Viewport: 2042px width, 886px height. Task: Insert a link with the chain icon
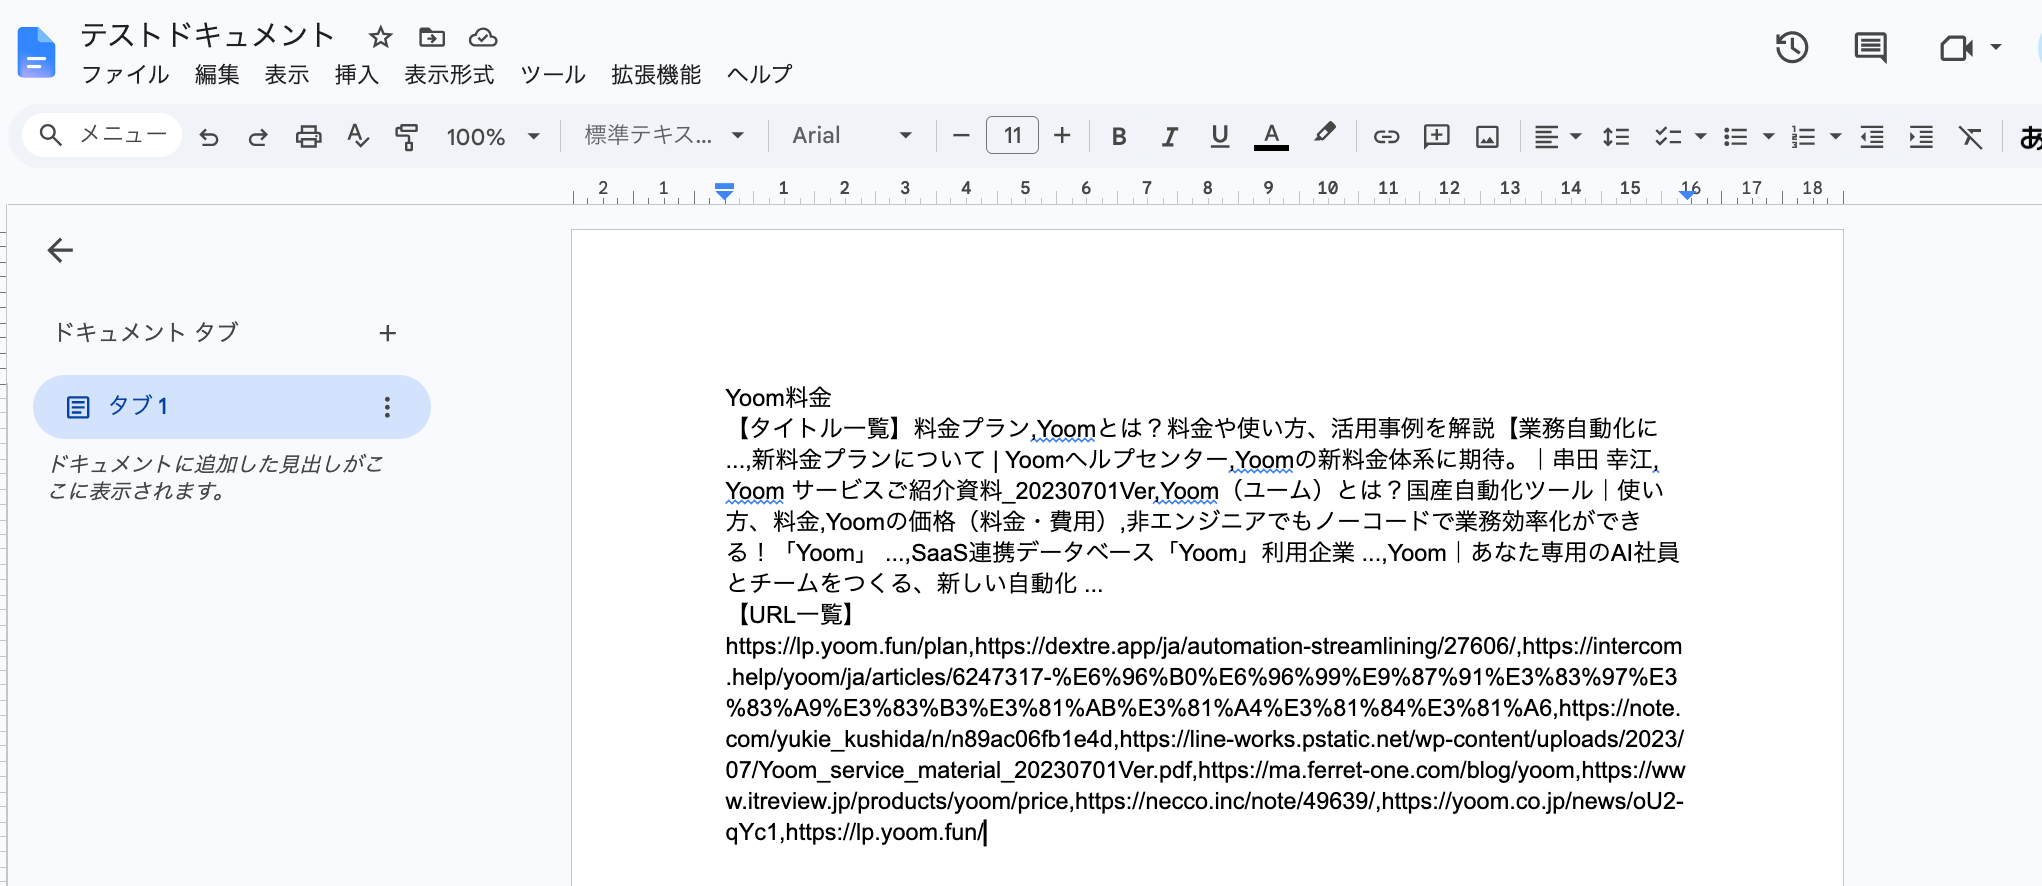tap(1386, 136)
